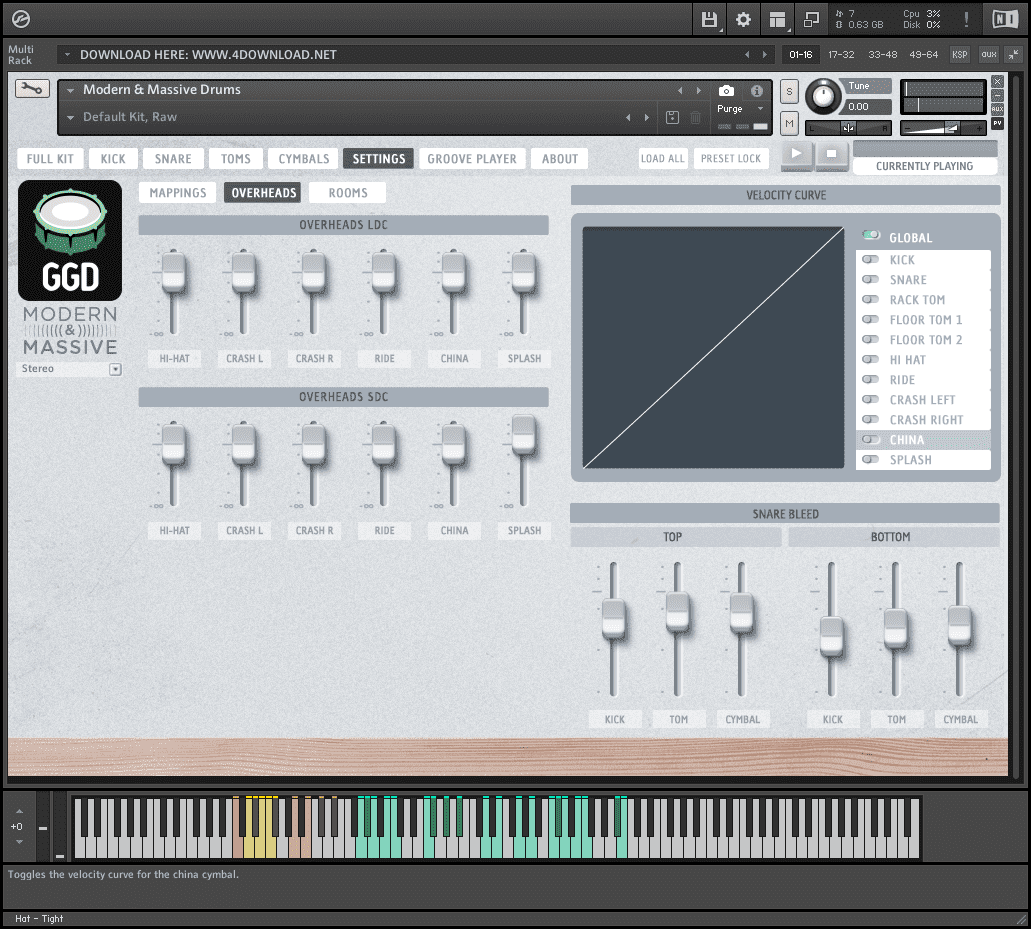1031x929 pixels.
Task: Toggle RACK TOM velocity curve switch
Action: [x=871, y=299]
